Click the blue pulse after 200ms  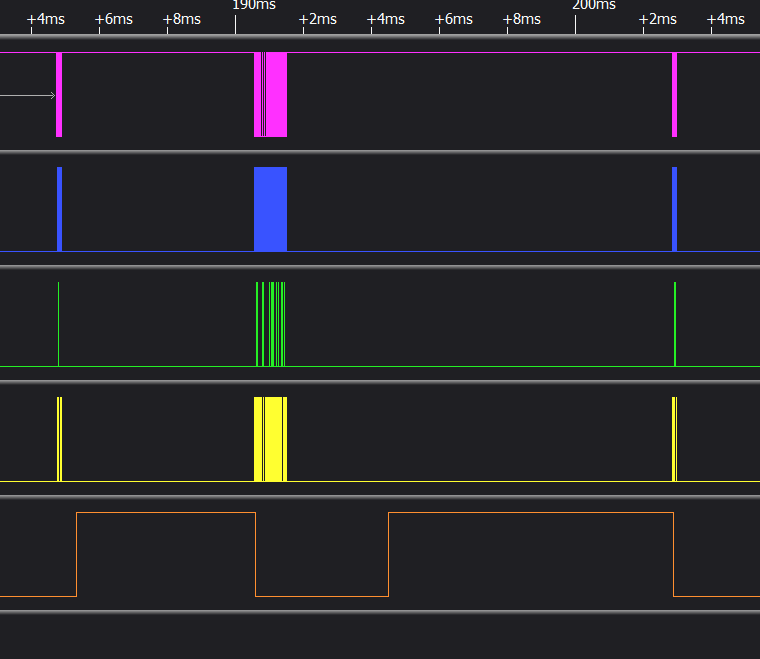coord(675,209)
